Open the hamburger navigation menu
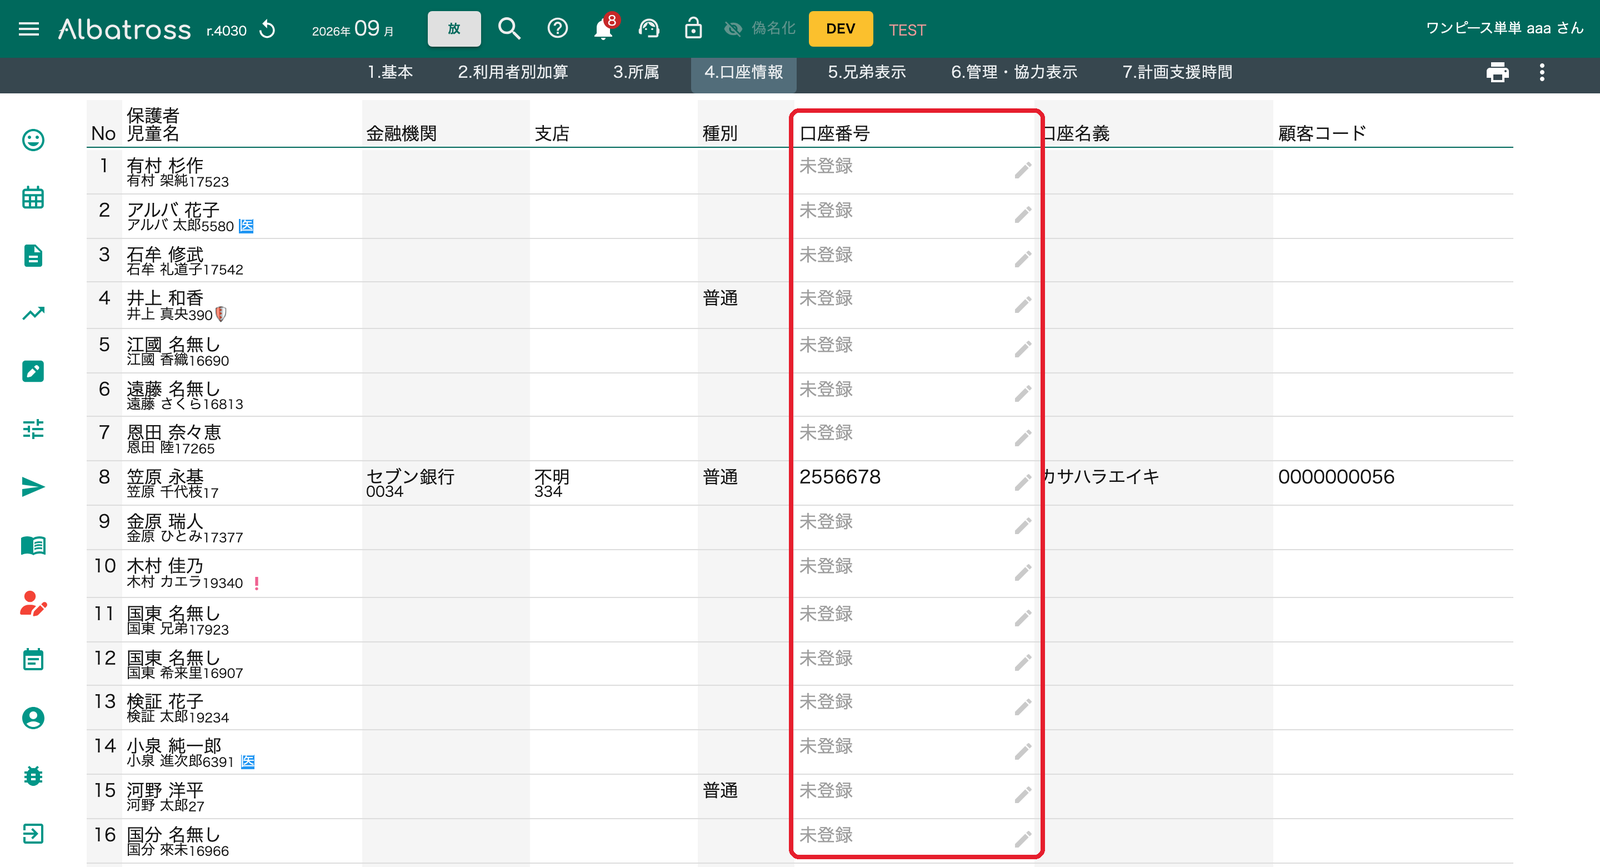The height and width of the screenshot is (867, 1600). tap(29, 29)
